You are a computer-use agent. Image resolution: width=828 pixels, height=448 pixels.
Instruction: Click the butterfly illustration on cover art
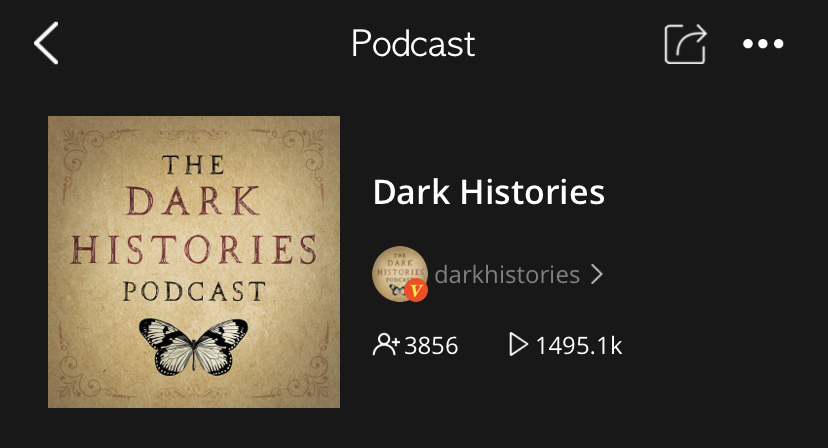pos(193,347)
